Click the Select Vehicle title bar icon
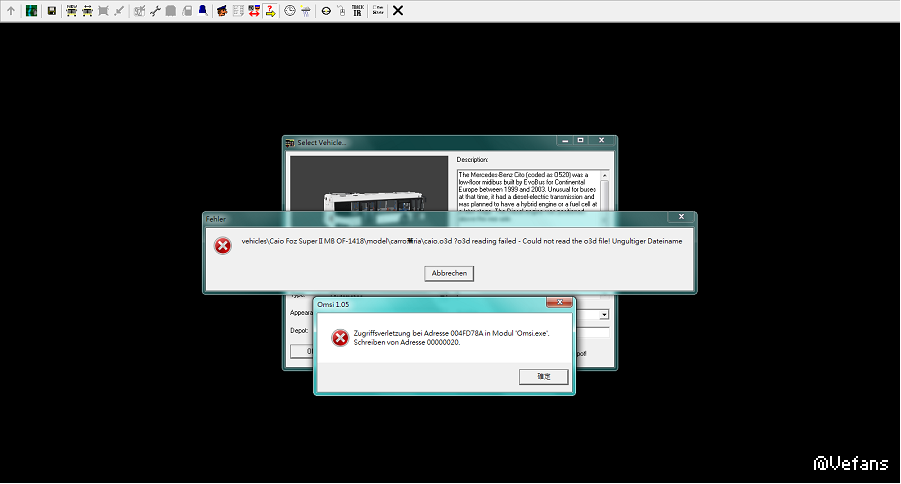 (290, 143)
